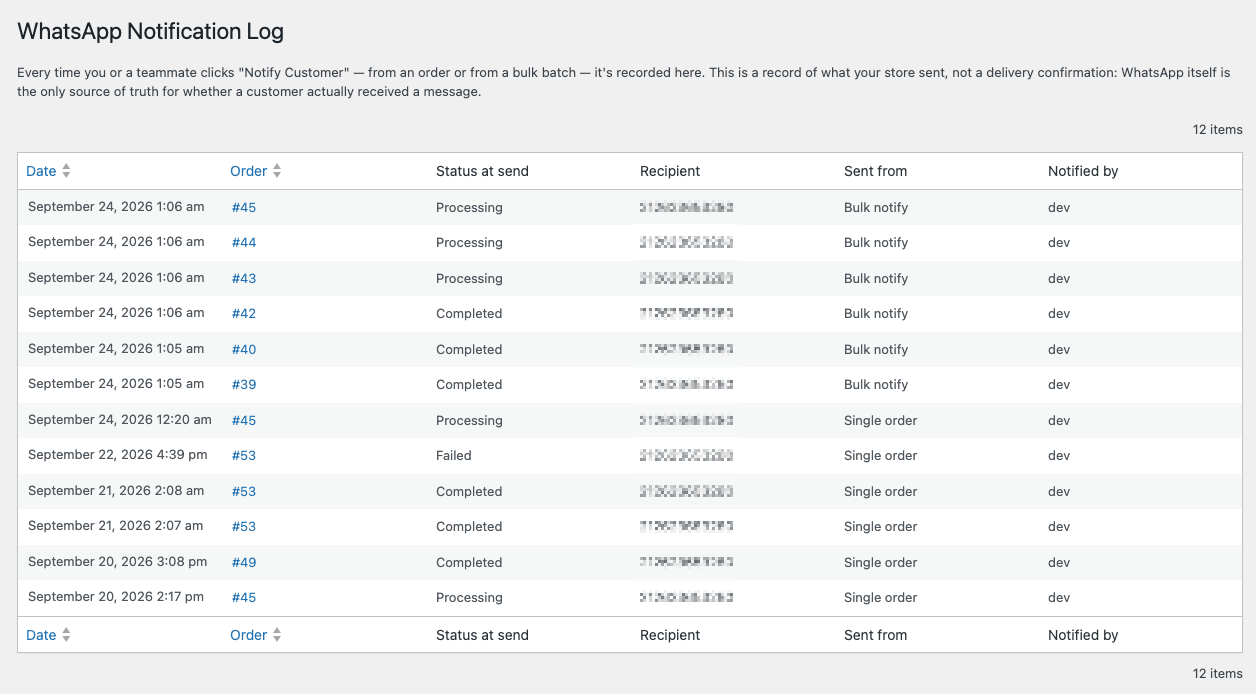Click 'Single order' in the Failed row
Image resolution: width=1256 pixels, height=694 pixels.
point(881,456)
